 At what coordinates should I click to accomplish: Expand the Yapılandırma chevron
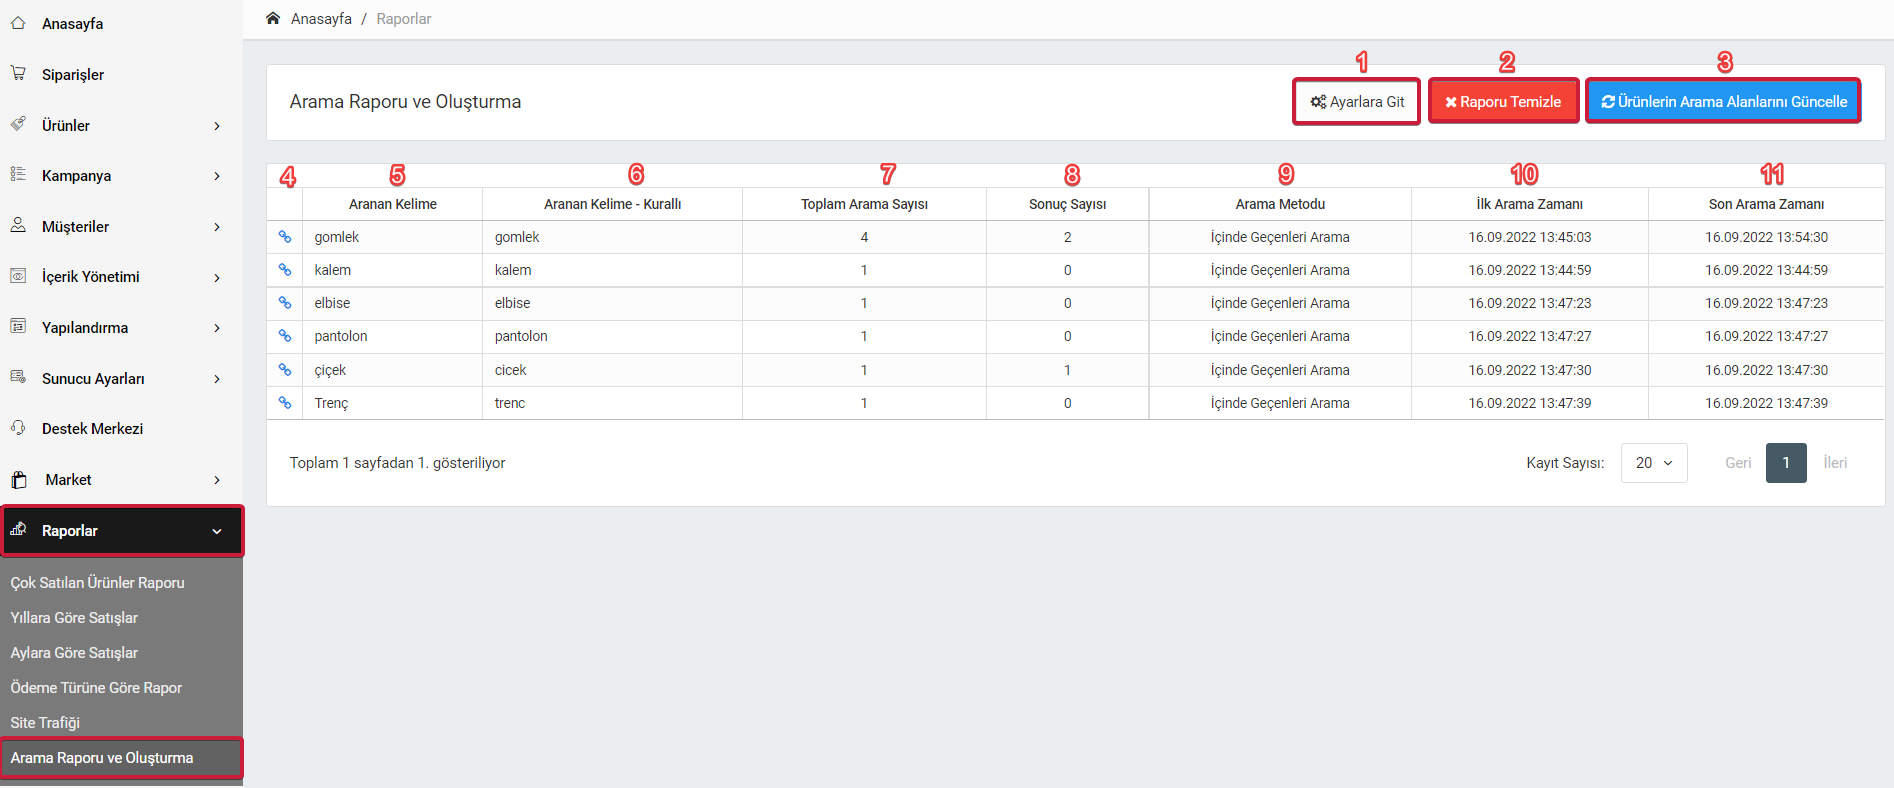click(217, 328)
